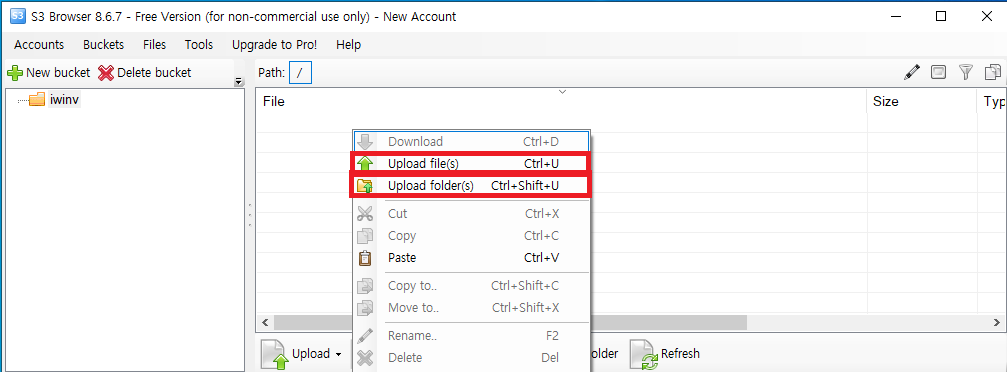Click Copy in the context menu
Viewport: 1007px width, 372px height.
(x=471, y=236)
